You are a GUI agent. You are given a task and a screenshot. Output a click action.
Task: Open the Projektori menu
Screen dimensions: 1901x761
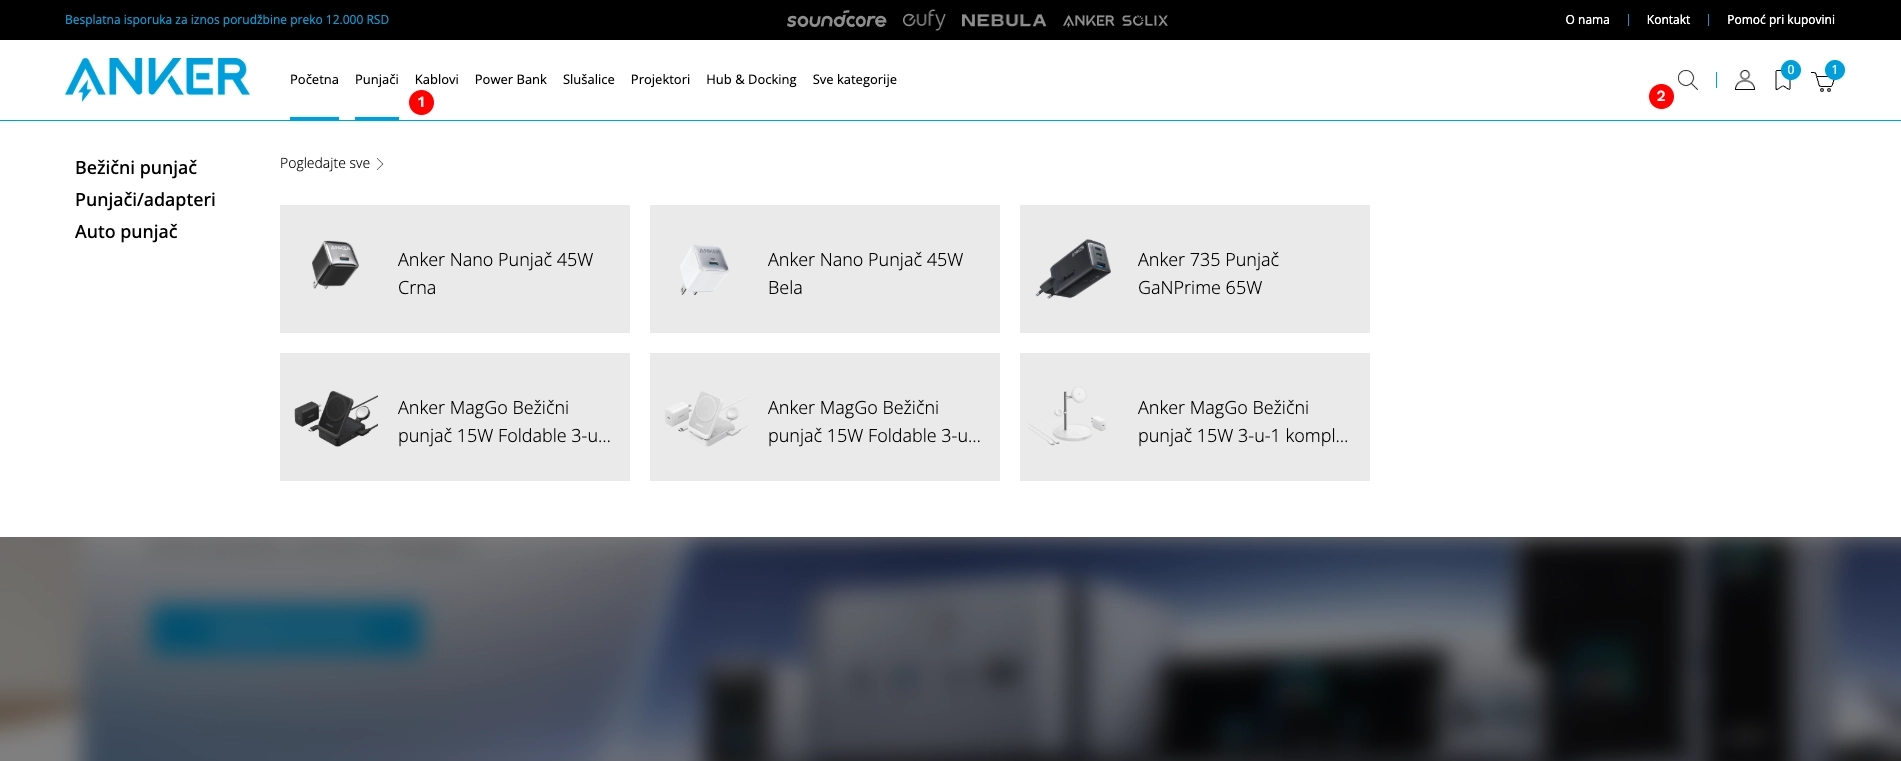(660, 79)
